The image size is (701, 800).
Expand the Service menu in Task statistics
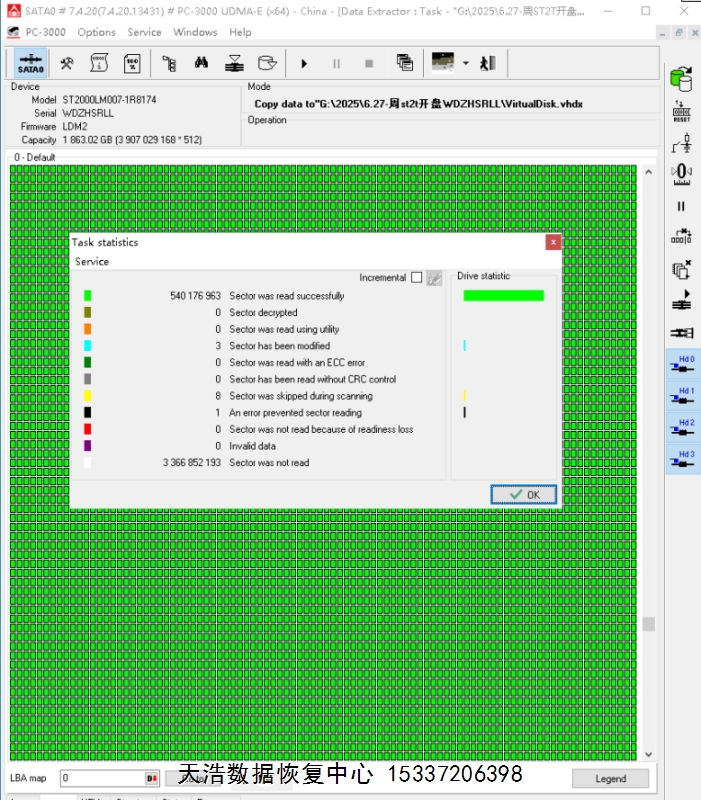point(92,262)
